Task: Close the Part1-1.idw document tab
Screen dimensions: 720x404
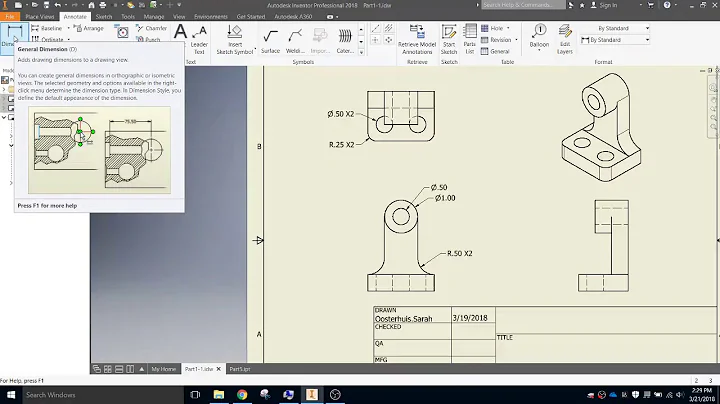Action: point(219,369)
